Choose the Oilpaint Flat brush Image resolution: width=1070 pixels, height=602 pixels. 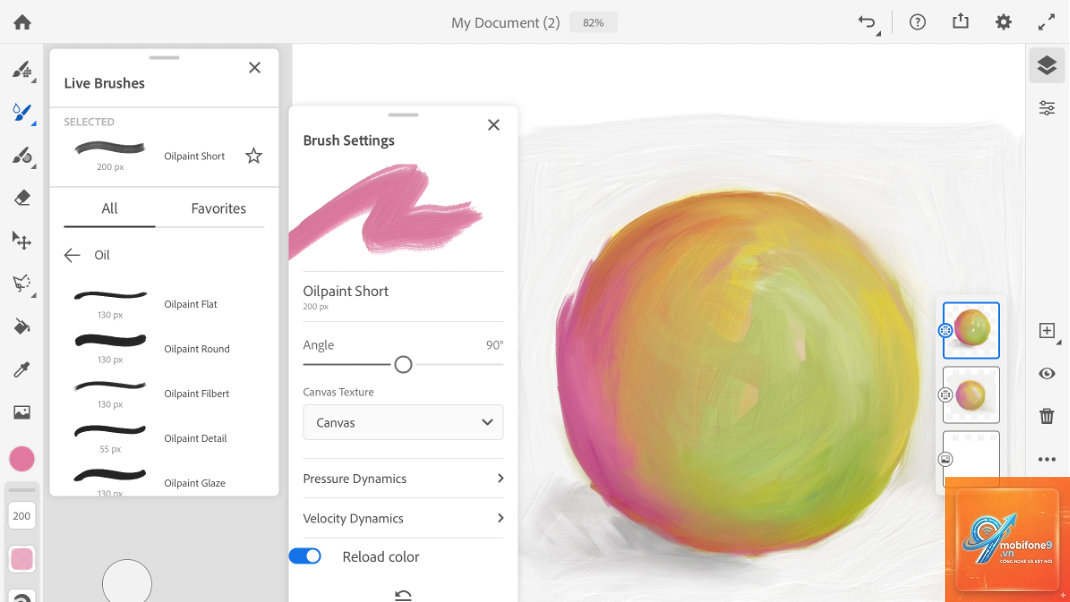164,304
